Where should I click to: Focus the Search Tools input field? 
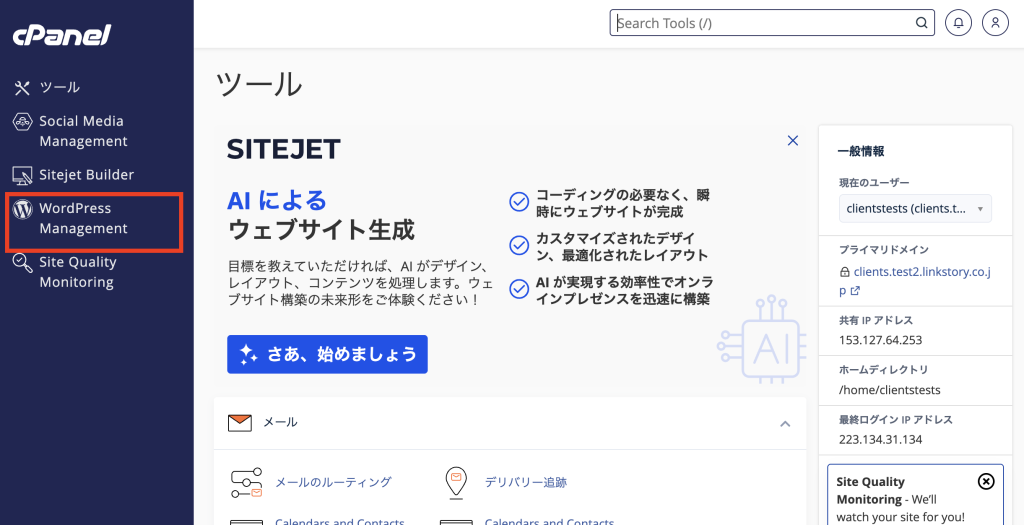760,23
